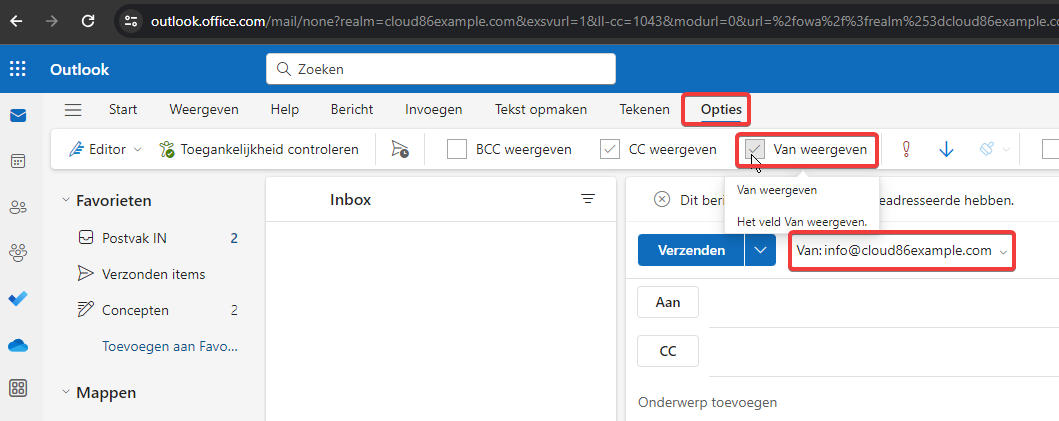1059x421 pixels.
Task: Open the To Do checkmark app
Action: tap(18, 298)
